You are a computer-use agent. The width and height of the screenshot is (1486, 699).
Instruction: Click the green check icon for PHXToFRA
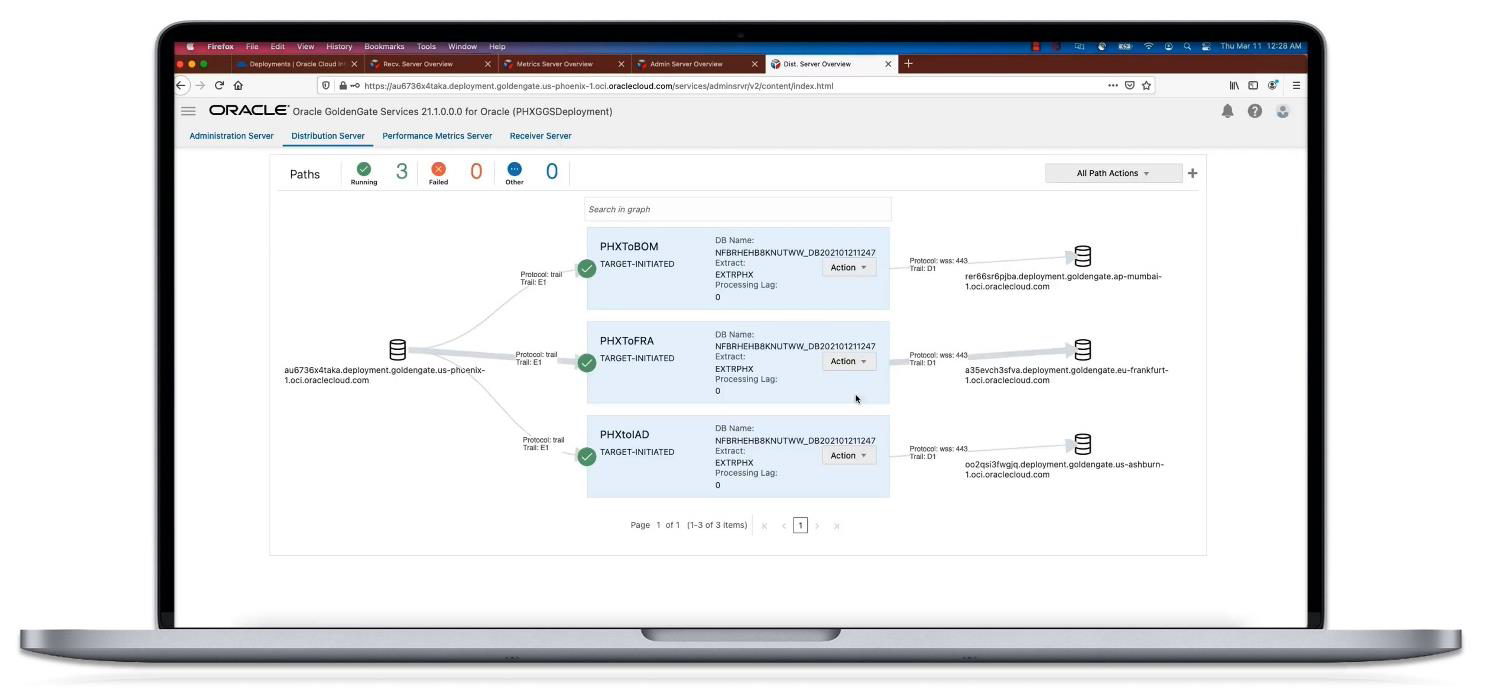587,362
